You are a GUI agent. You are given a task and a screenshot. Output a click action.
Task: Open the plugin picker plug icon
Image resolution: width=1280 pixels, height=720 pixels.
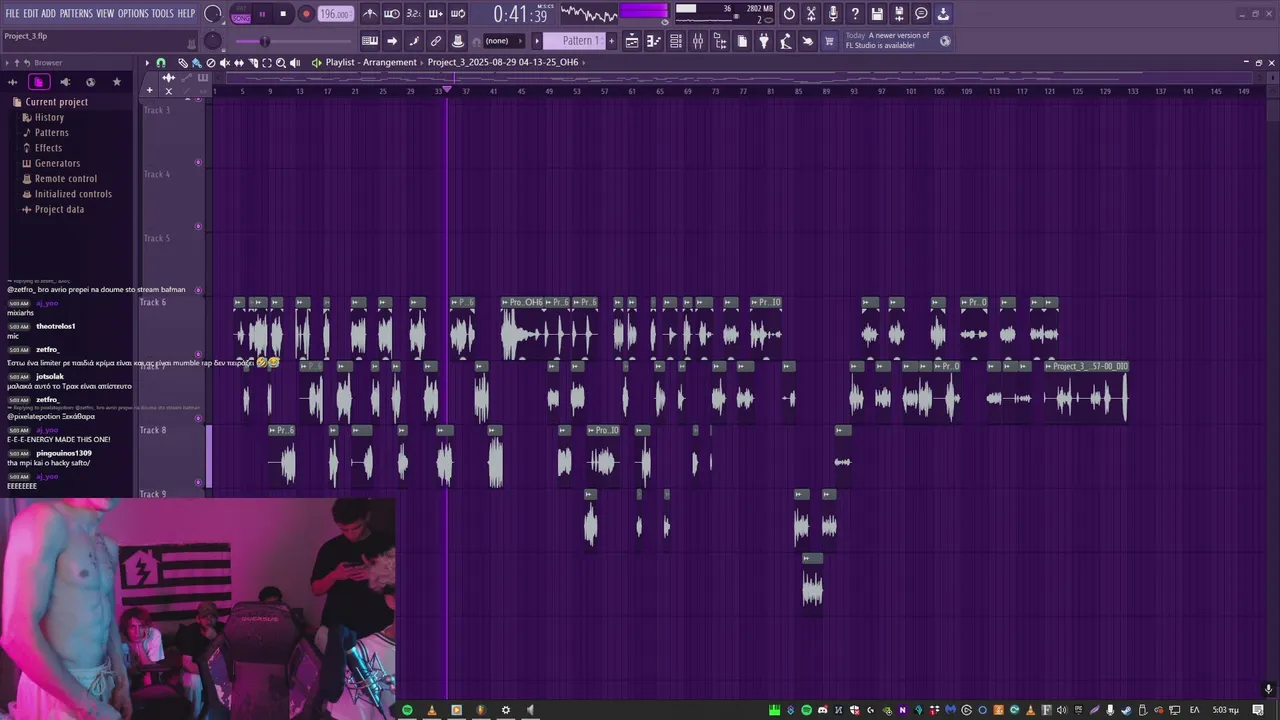point(764,41)
